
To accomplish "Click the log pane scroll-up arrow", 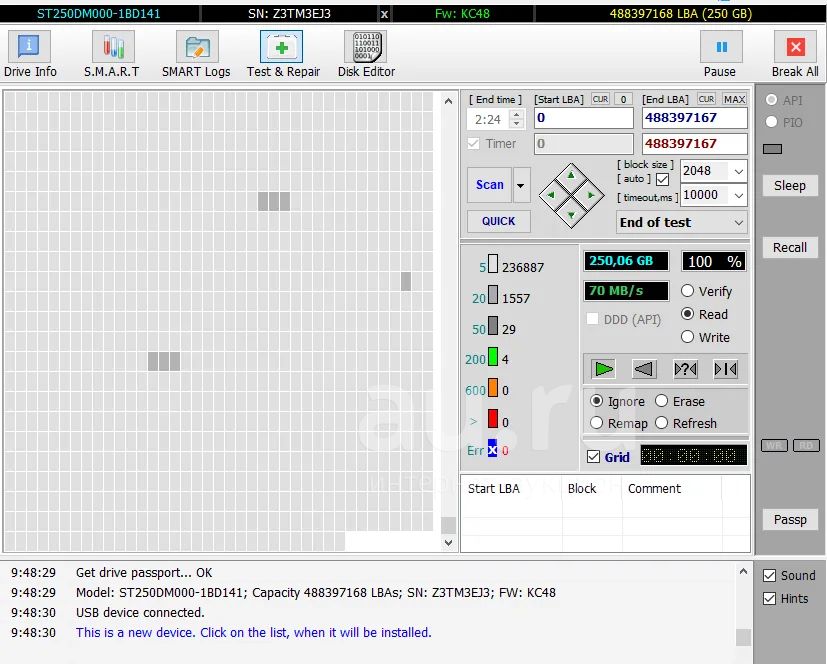I will tap(743, 571).
